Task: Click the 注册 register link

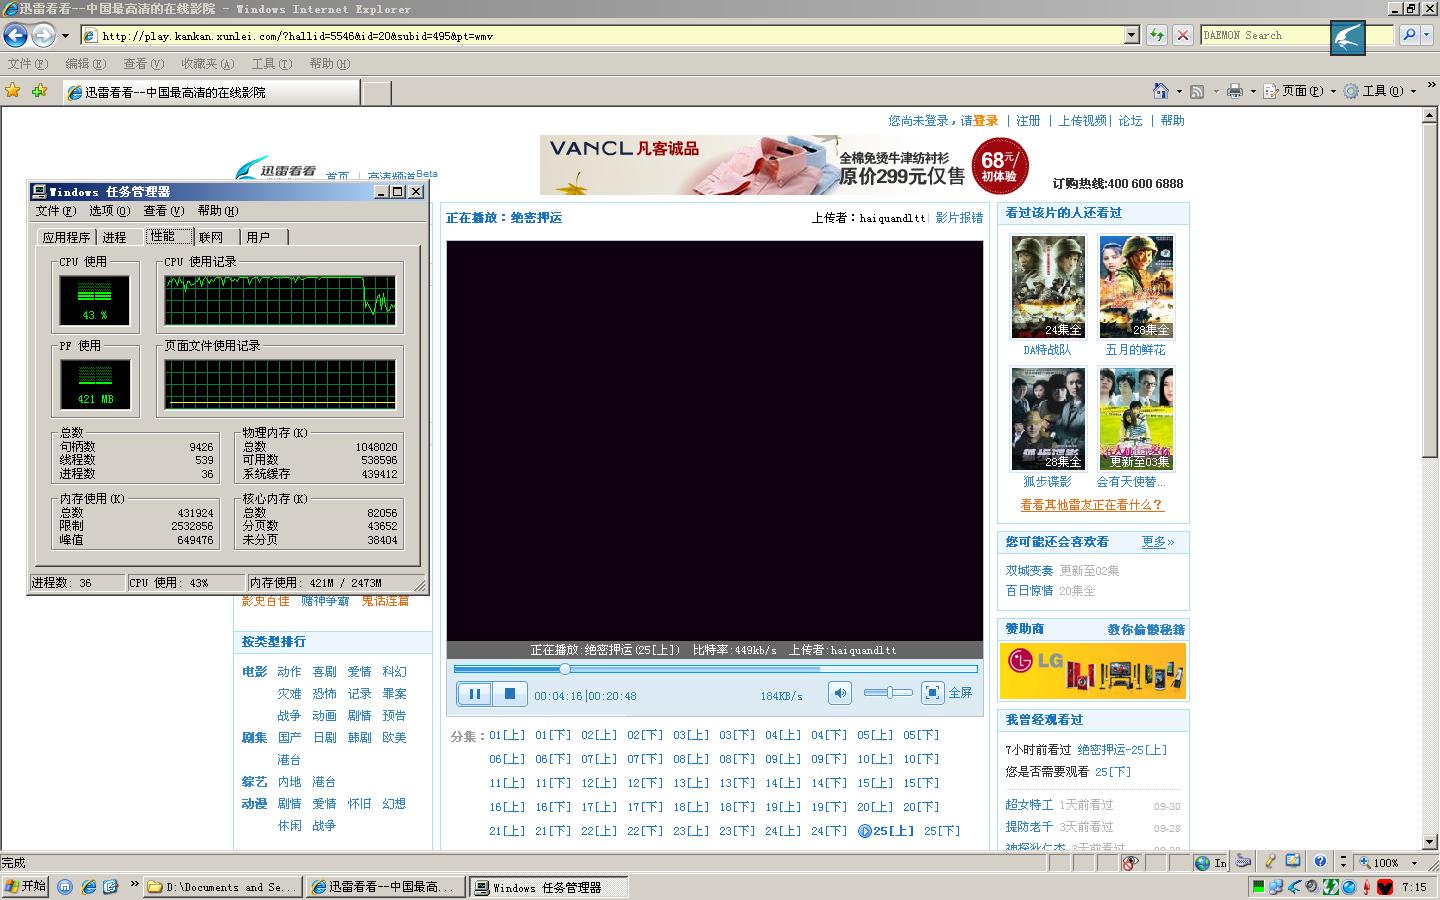Action: pos(1028,121)
